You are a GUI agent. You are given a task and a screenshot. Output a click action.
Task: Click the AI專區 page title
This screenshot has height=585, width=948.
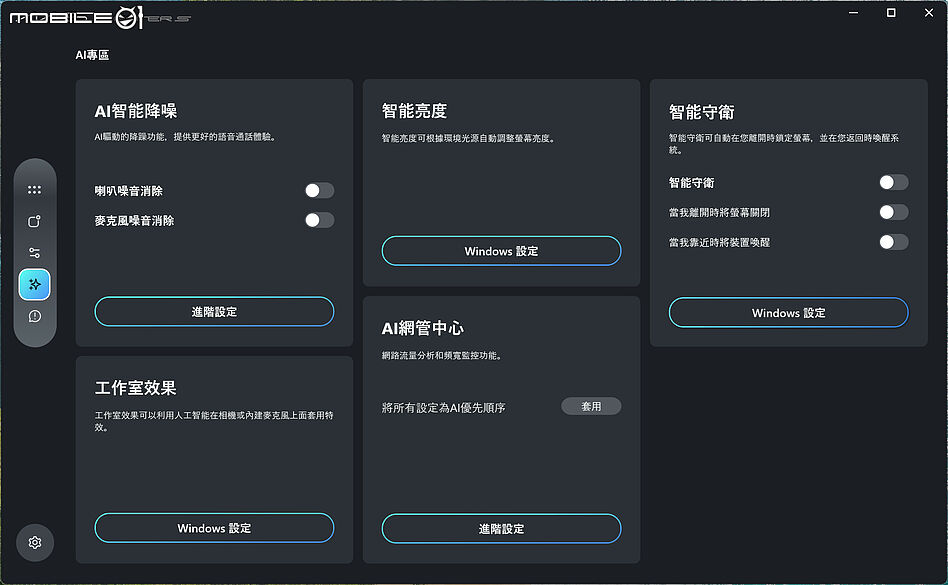(93, 55)
